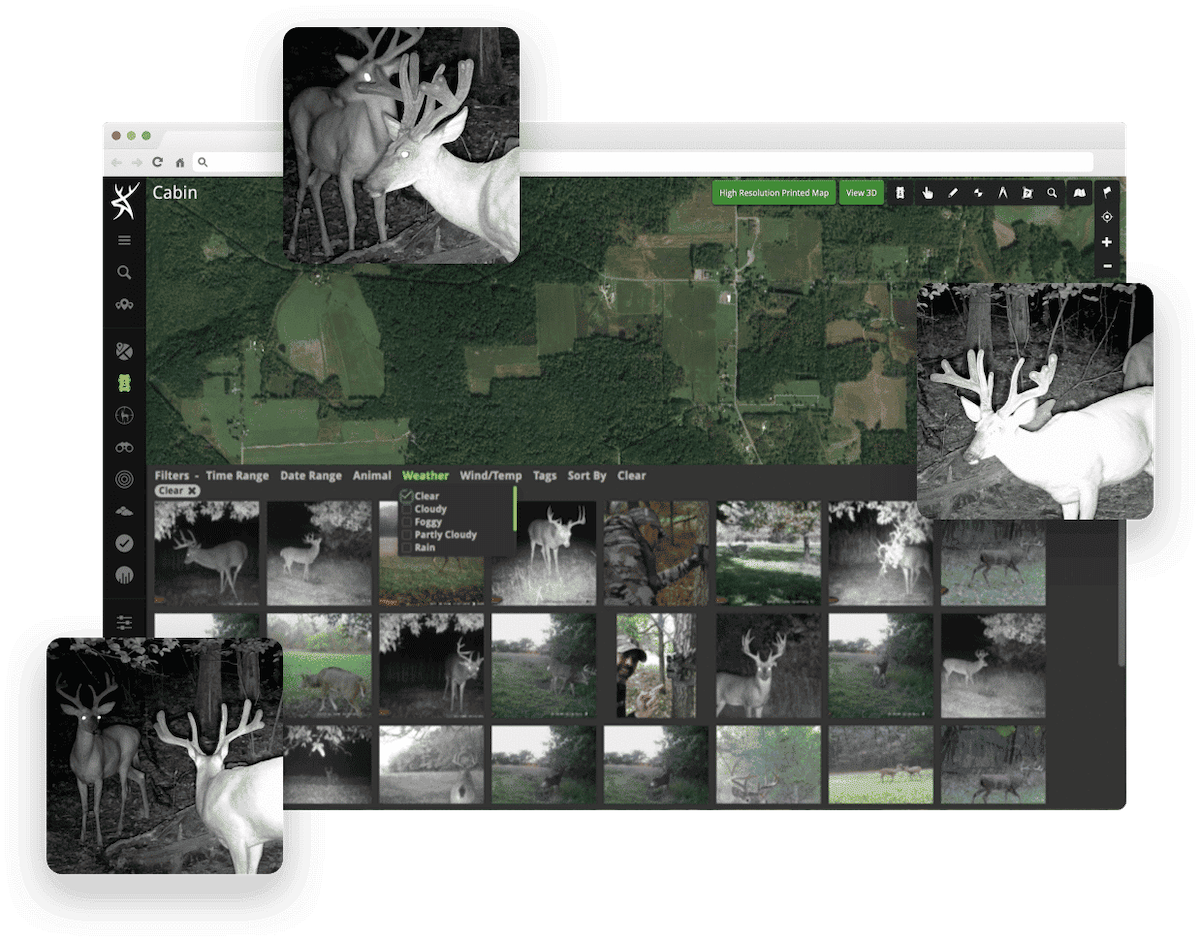Open the binoculars scouting icon in sidebar
Image resolution: width=1200 pixels, height=940 pixels.
[125, 448]
